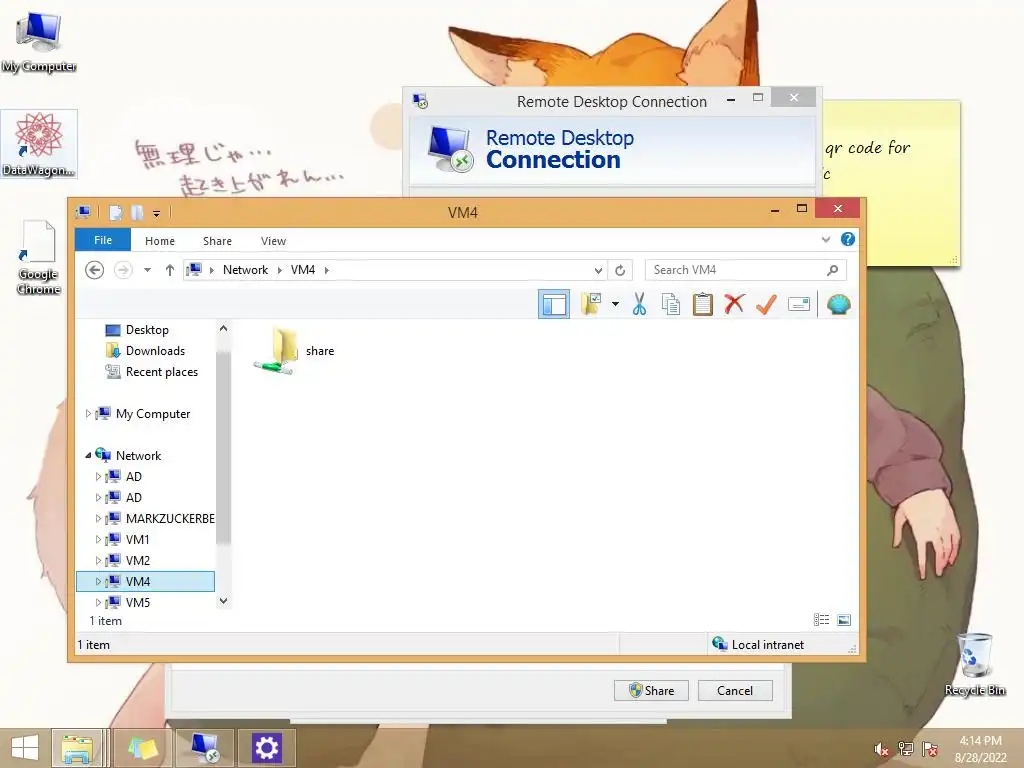Toggle the navigation pane toolbar button

(554, 304)
